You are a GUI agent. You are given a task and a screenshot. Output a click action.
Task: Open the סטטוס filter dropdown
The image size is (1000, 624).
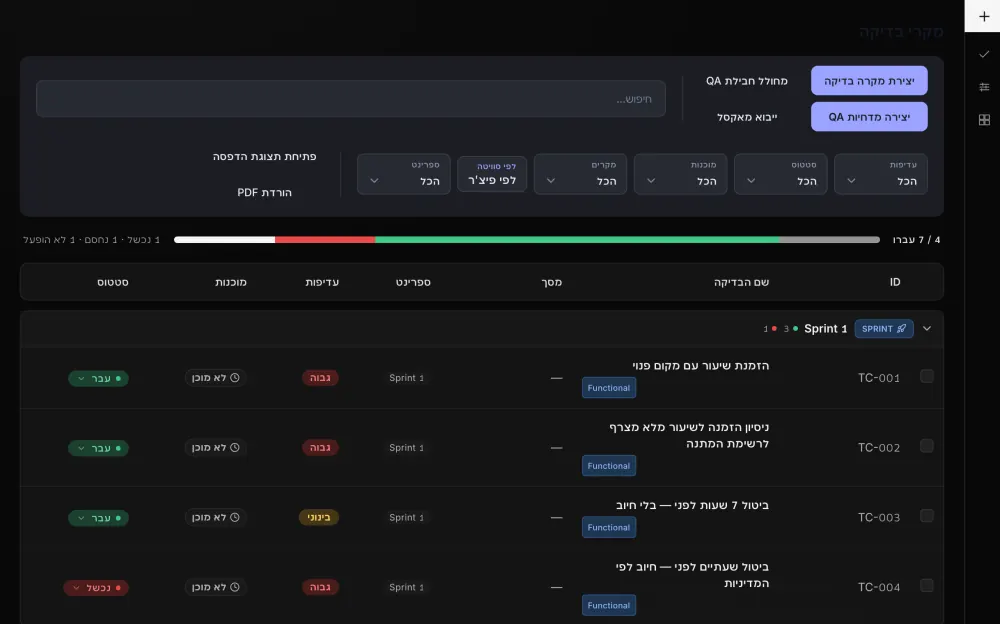pos(780,174)
